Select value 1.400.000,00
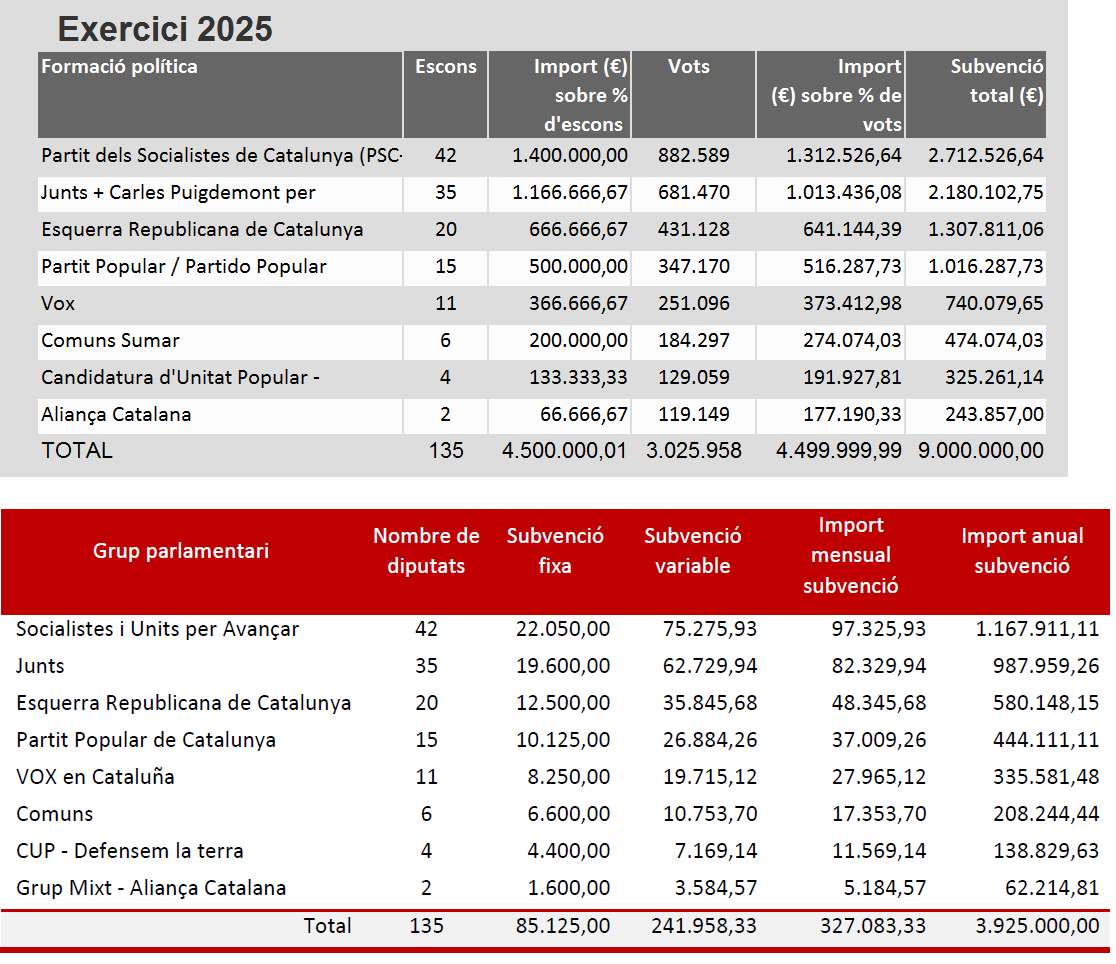The height and width of the screenshot is (964, 1116). pyautogui.click(x=570, y=156)
